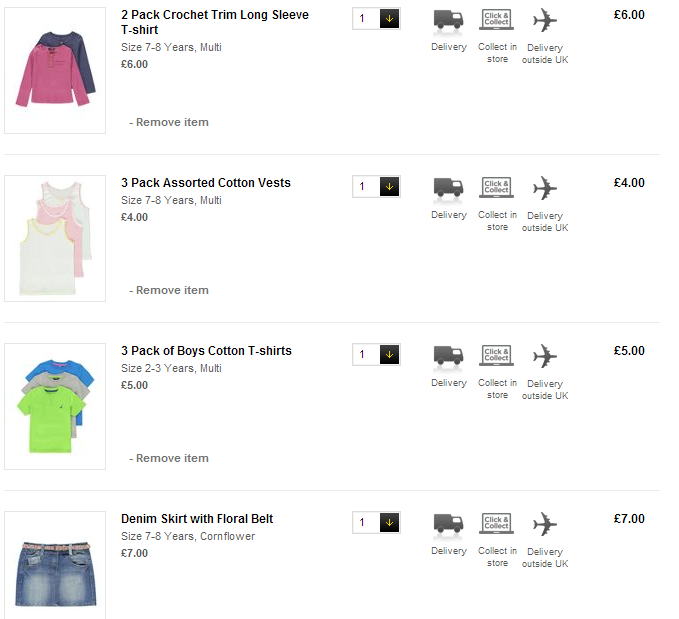
Task: Open Denim Skirt with Floral Belt title
Action: pos(197,519)
